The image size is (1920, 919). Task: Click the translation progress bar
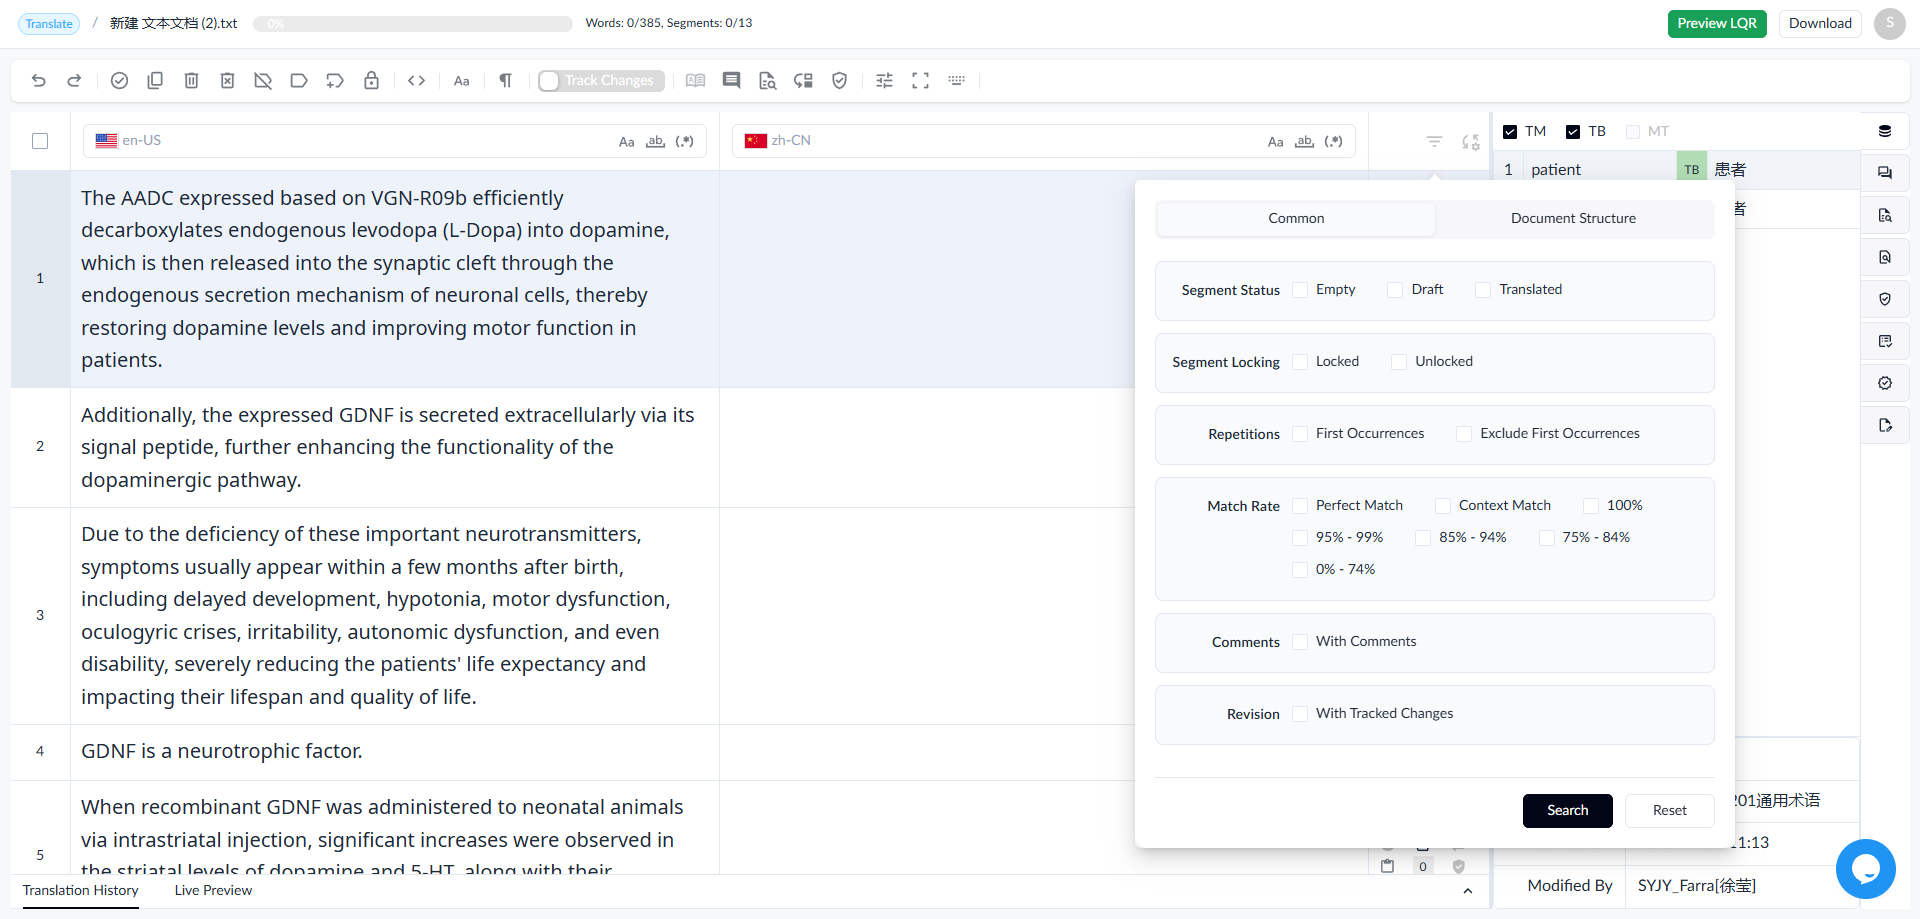click(413, 24)
